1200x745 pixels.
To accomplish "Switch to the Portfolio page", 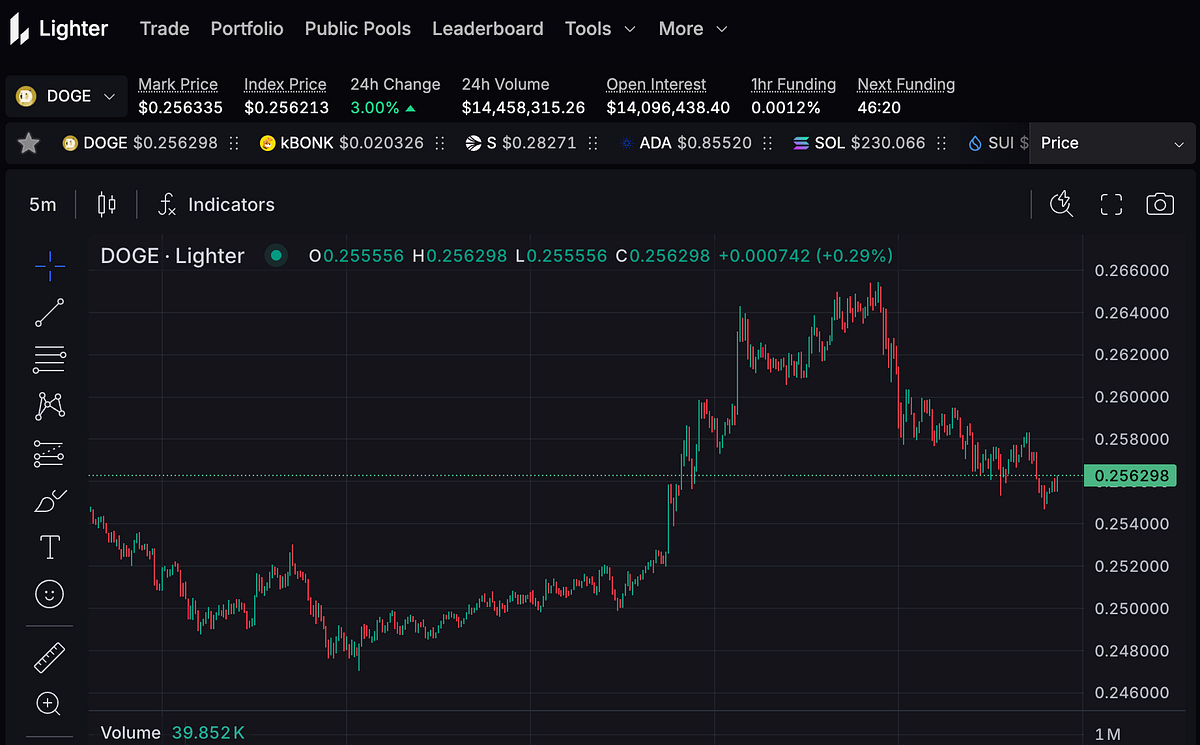I will [247, 29].
